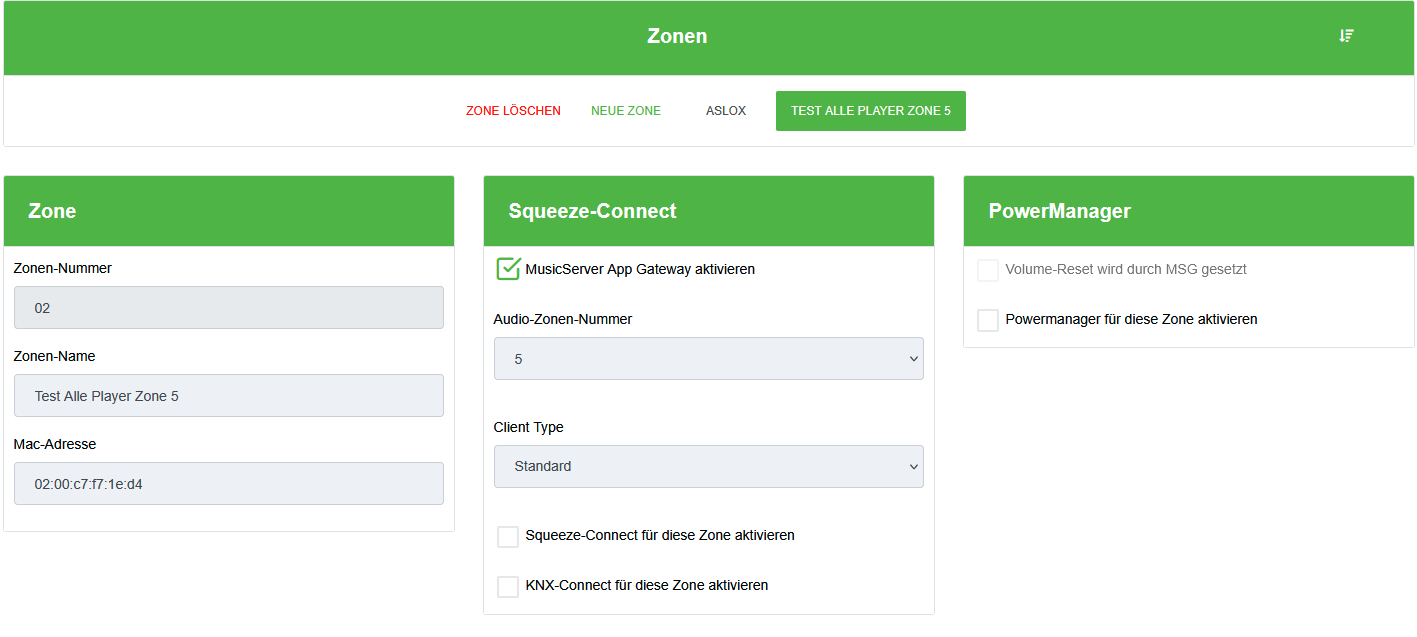The height and width of the screenshot is (637, 1417).
Task: Focus the Zonen-Name text field
Action: (x=229, y=396)
